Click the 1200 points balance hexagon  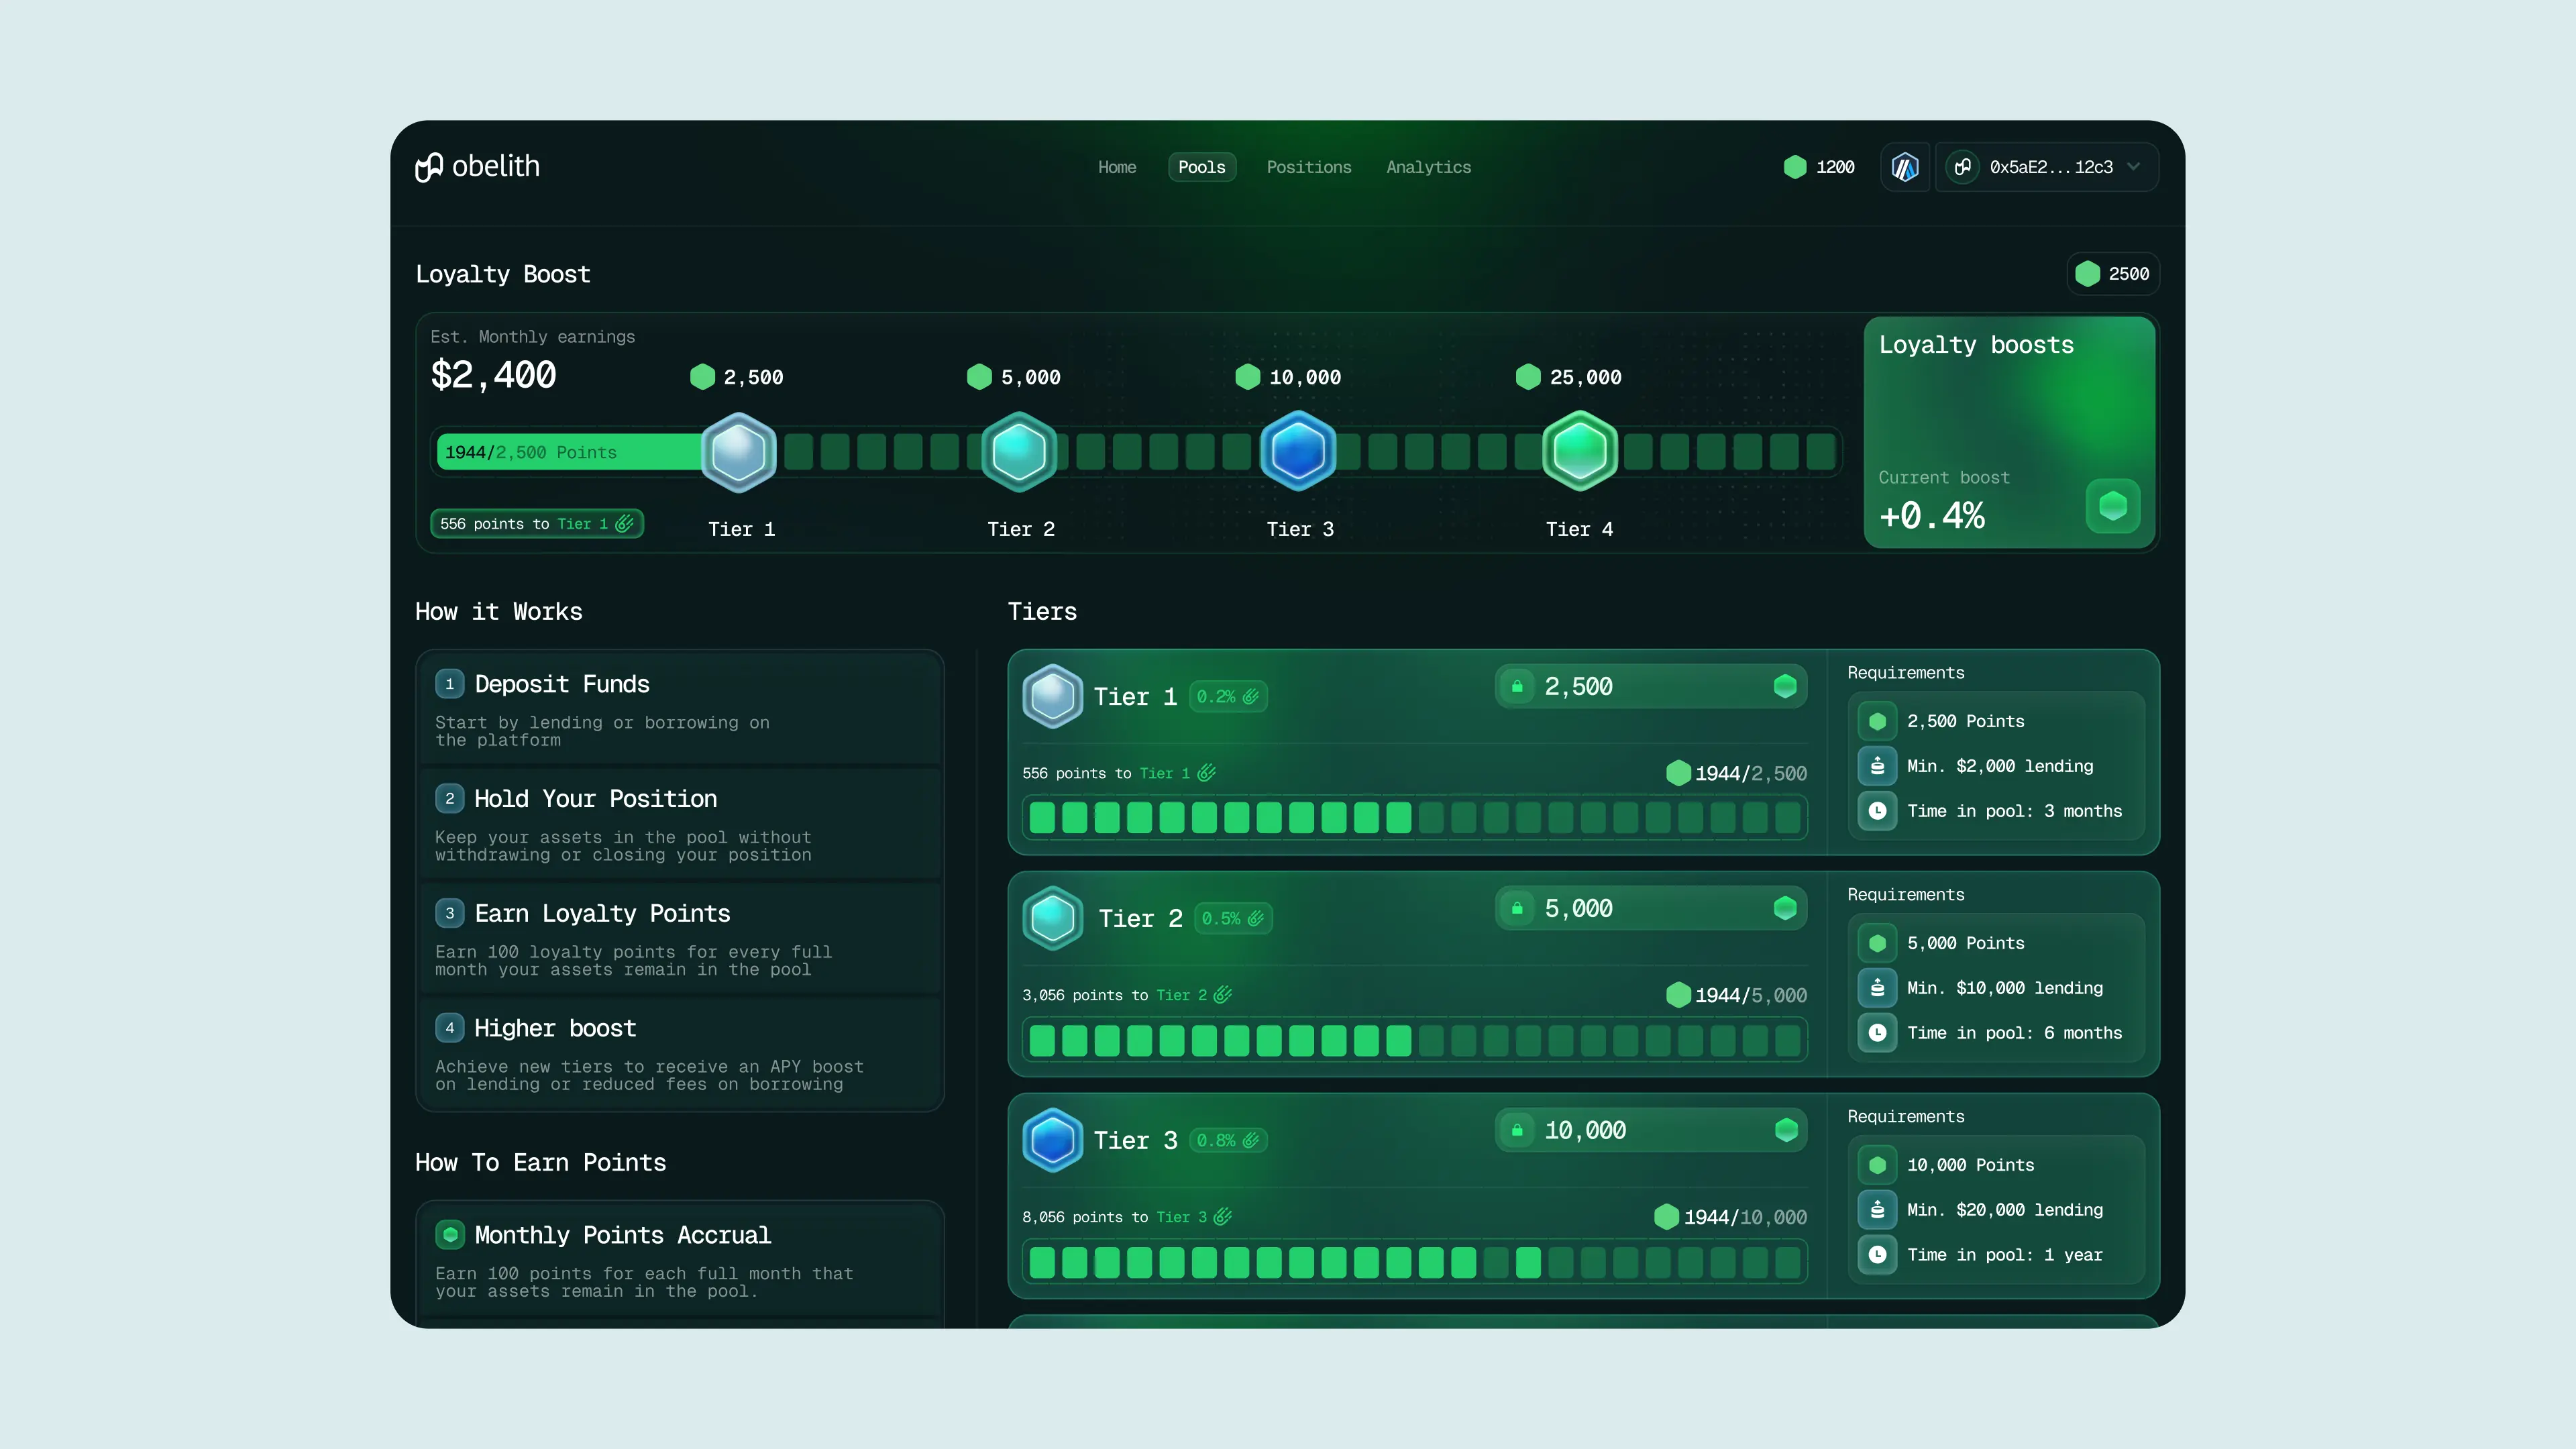[x=1795, y=167]
